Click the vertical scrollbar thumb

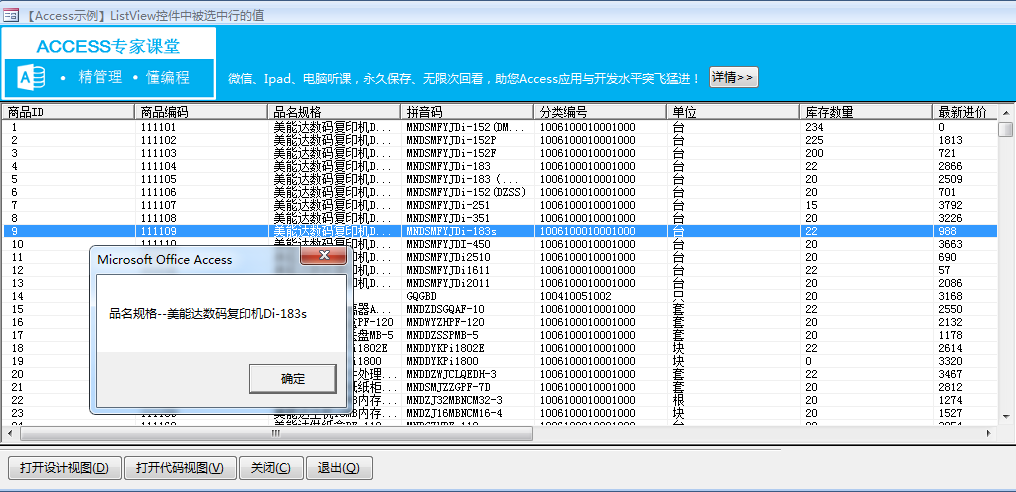[x=1006, y=130]
